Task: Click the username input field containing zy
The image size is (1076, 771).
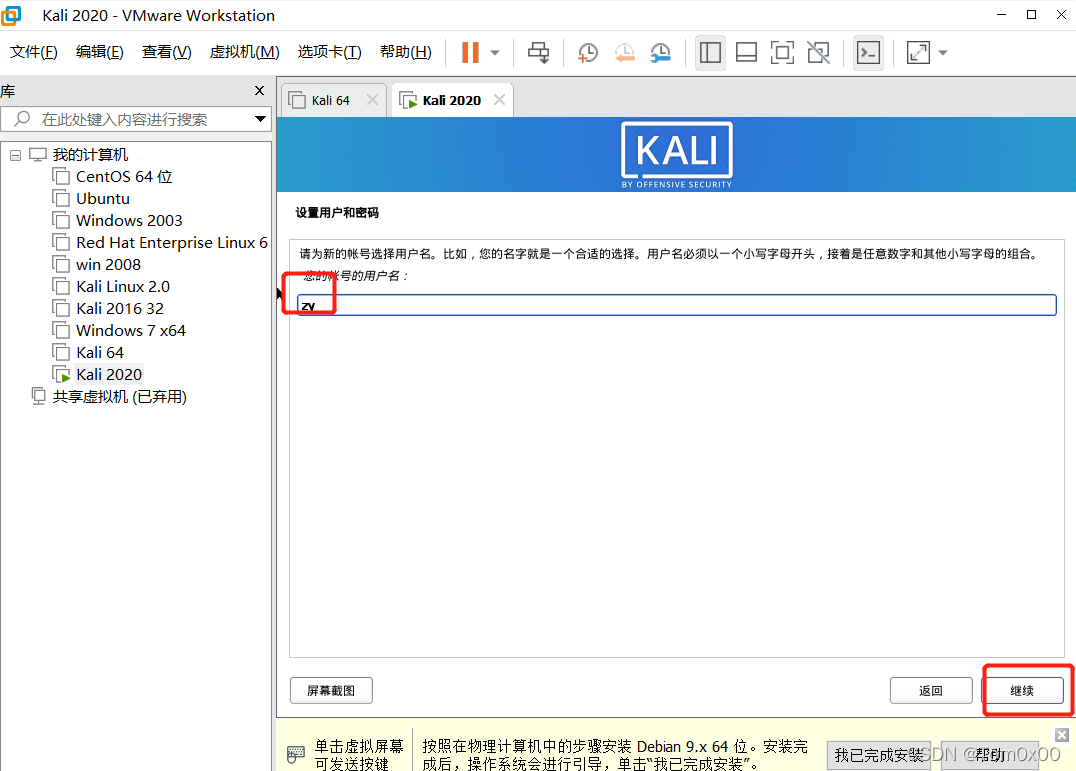Action: click(x=677, y=305)
